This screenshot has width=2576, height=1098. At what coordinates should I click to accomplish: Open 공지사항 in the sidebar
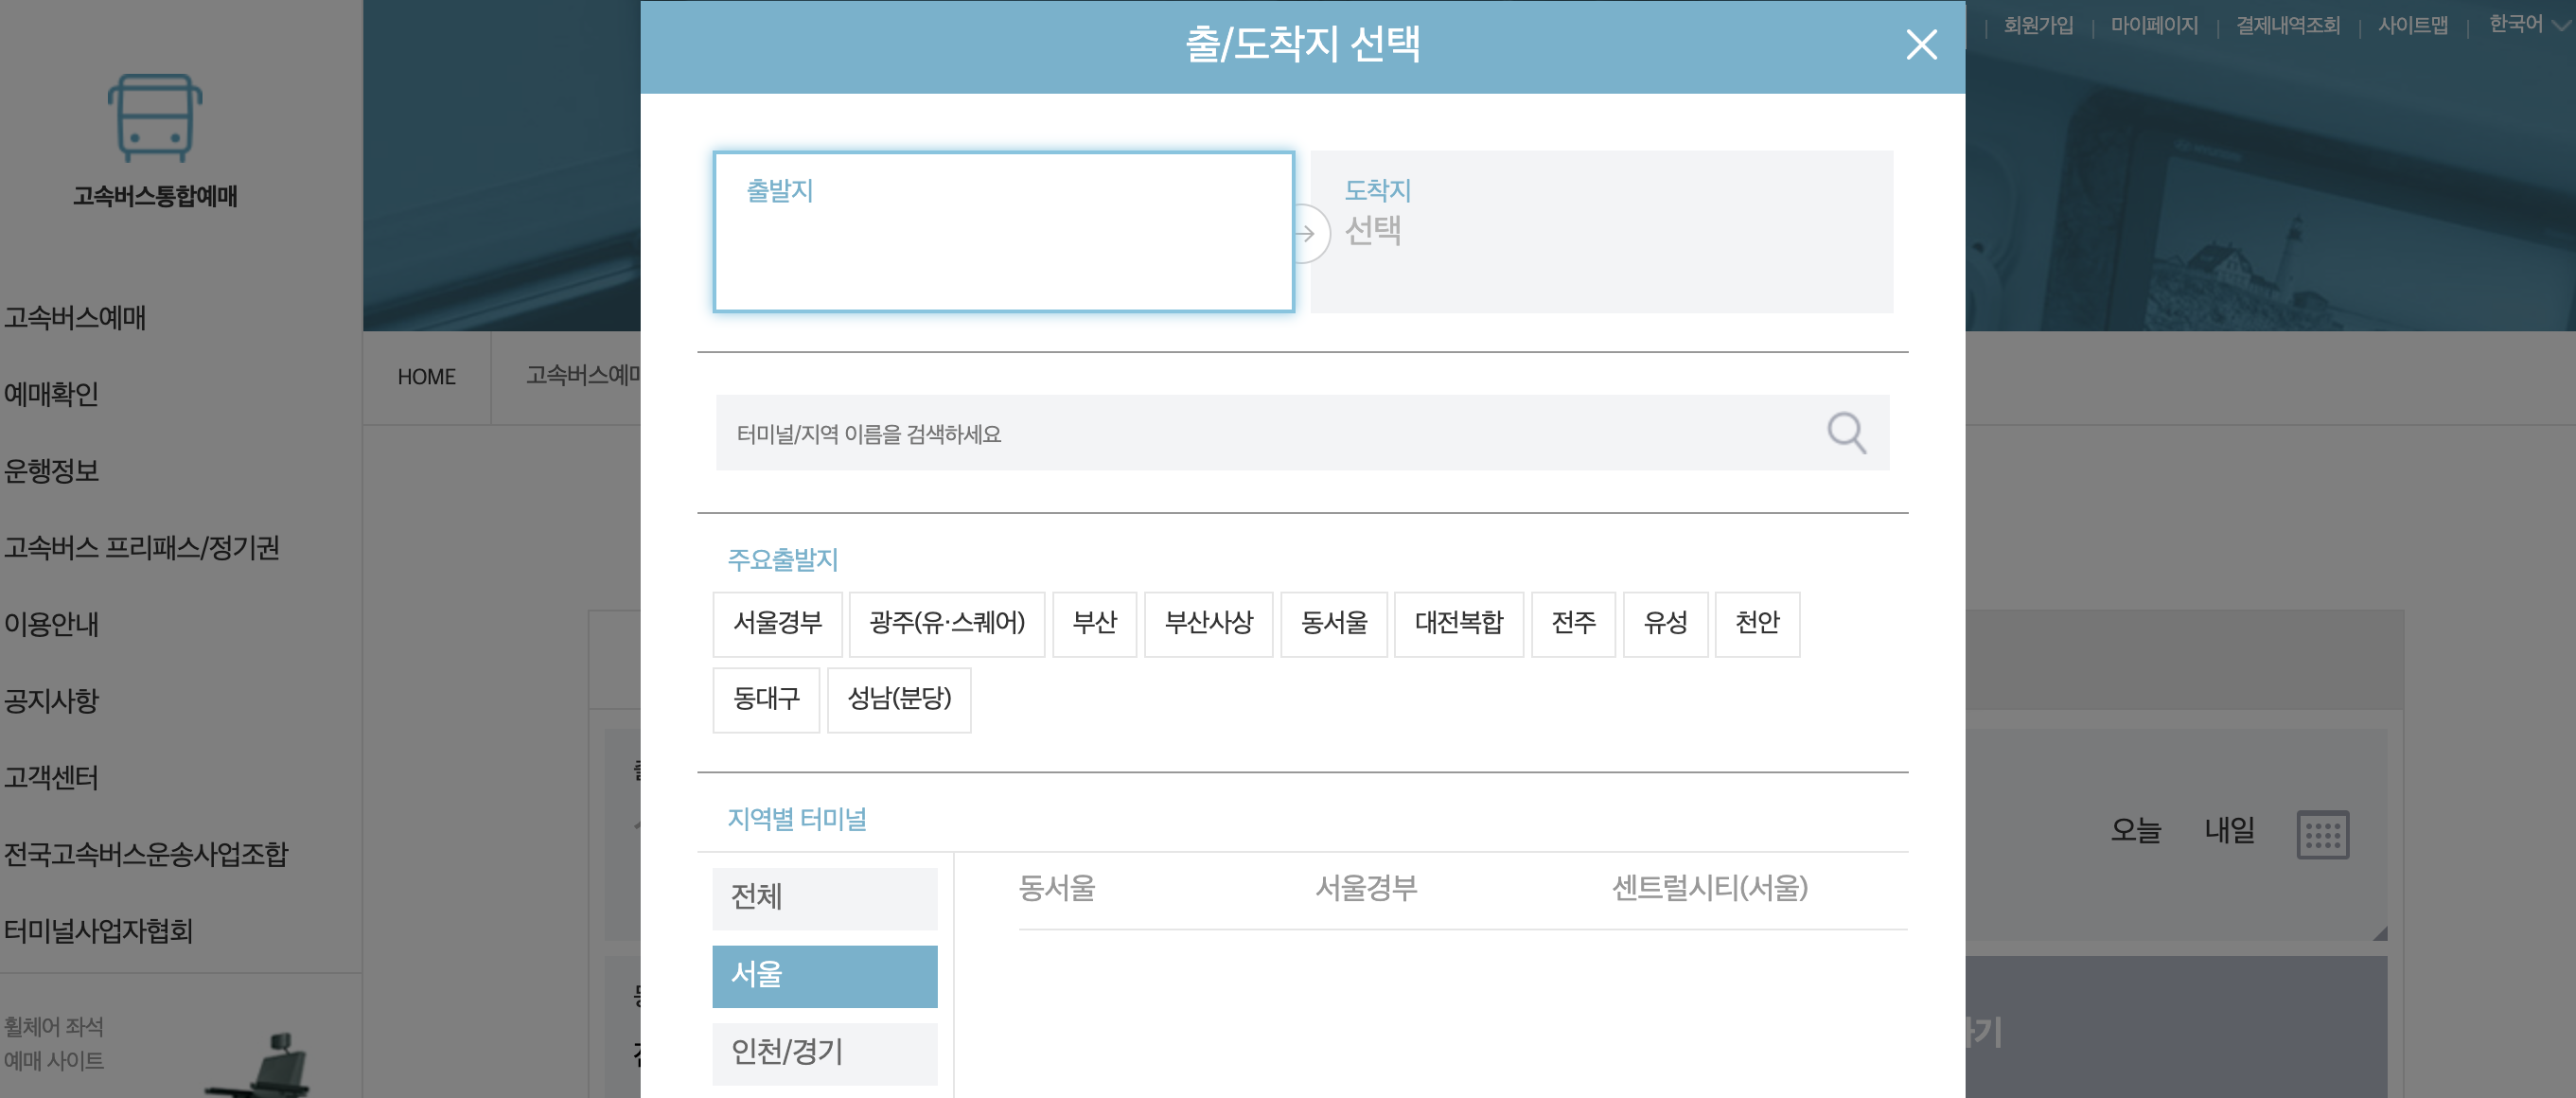51,701
